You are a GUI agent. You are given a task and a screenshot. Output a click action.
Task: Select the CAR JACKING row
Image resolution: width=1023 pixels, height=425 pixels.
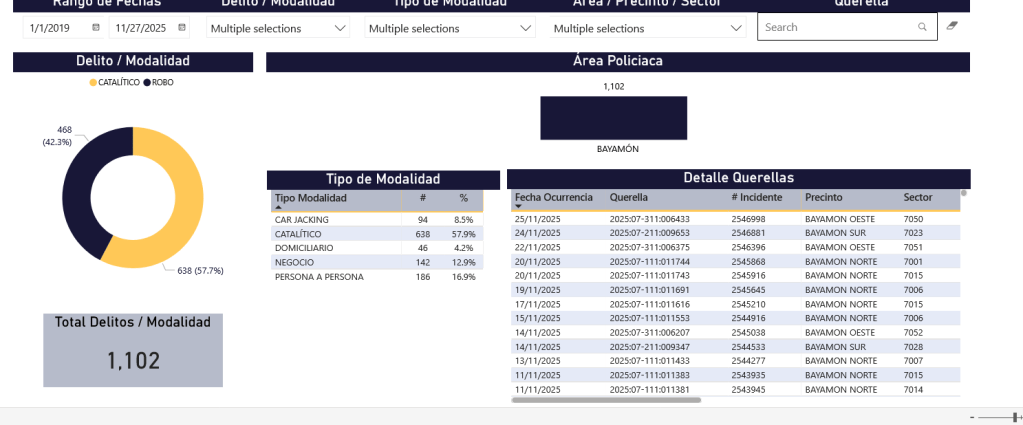click(x=302, y=219)
